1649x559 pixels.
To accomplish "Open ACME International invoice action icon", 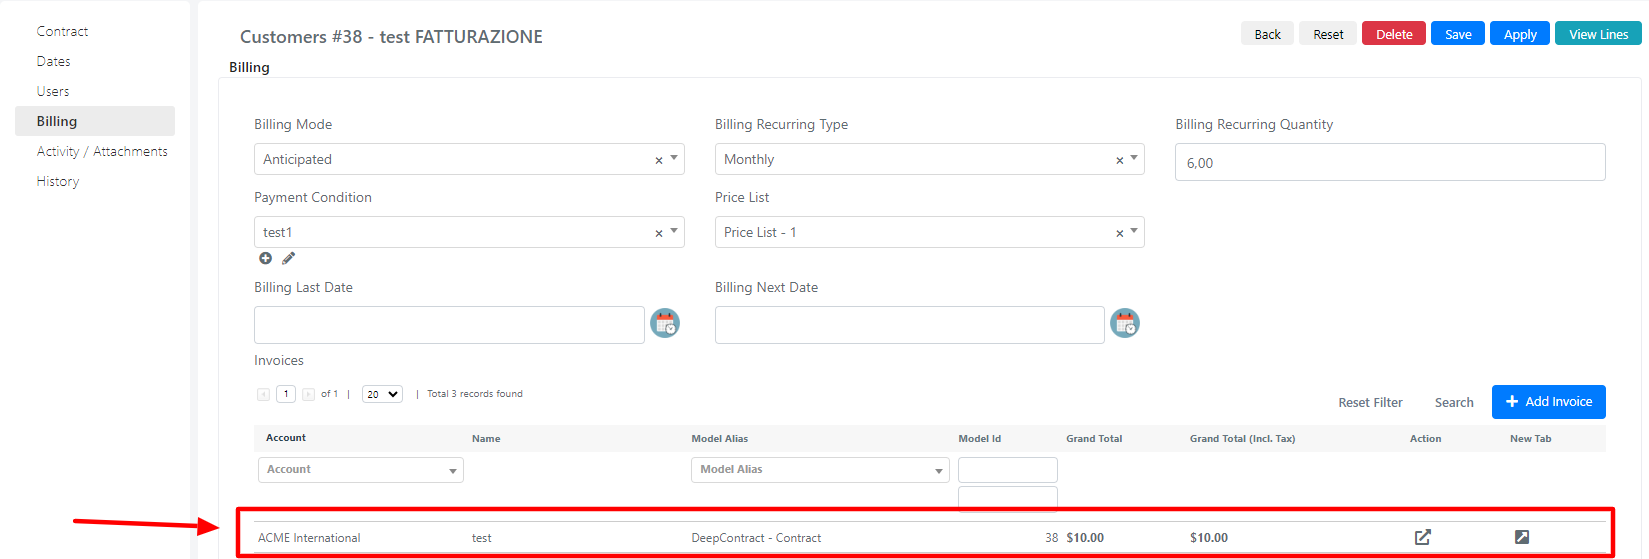I will tap(1423, 537).
